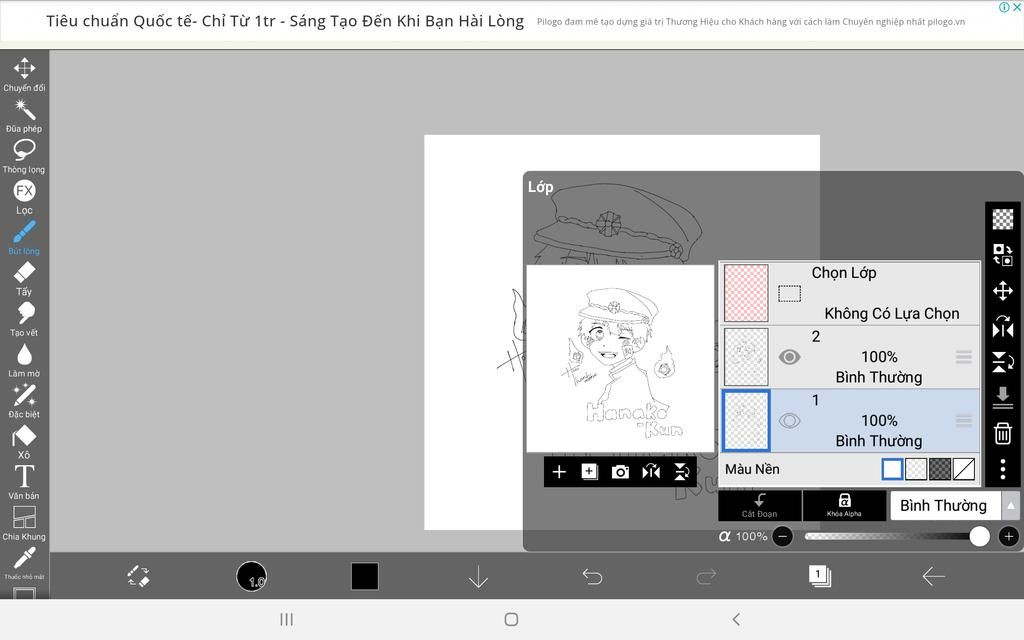Tap the left back arrow in bottom bar
The width and height of the screenshot is (1024, 640).
933,577
